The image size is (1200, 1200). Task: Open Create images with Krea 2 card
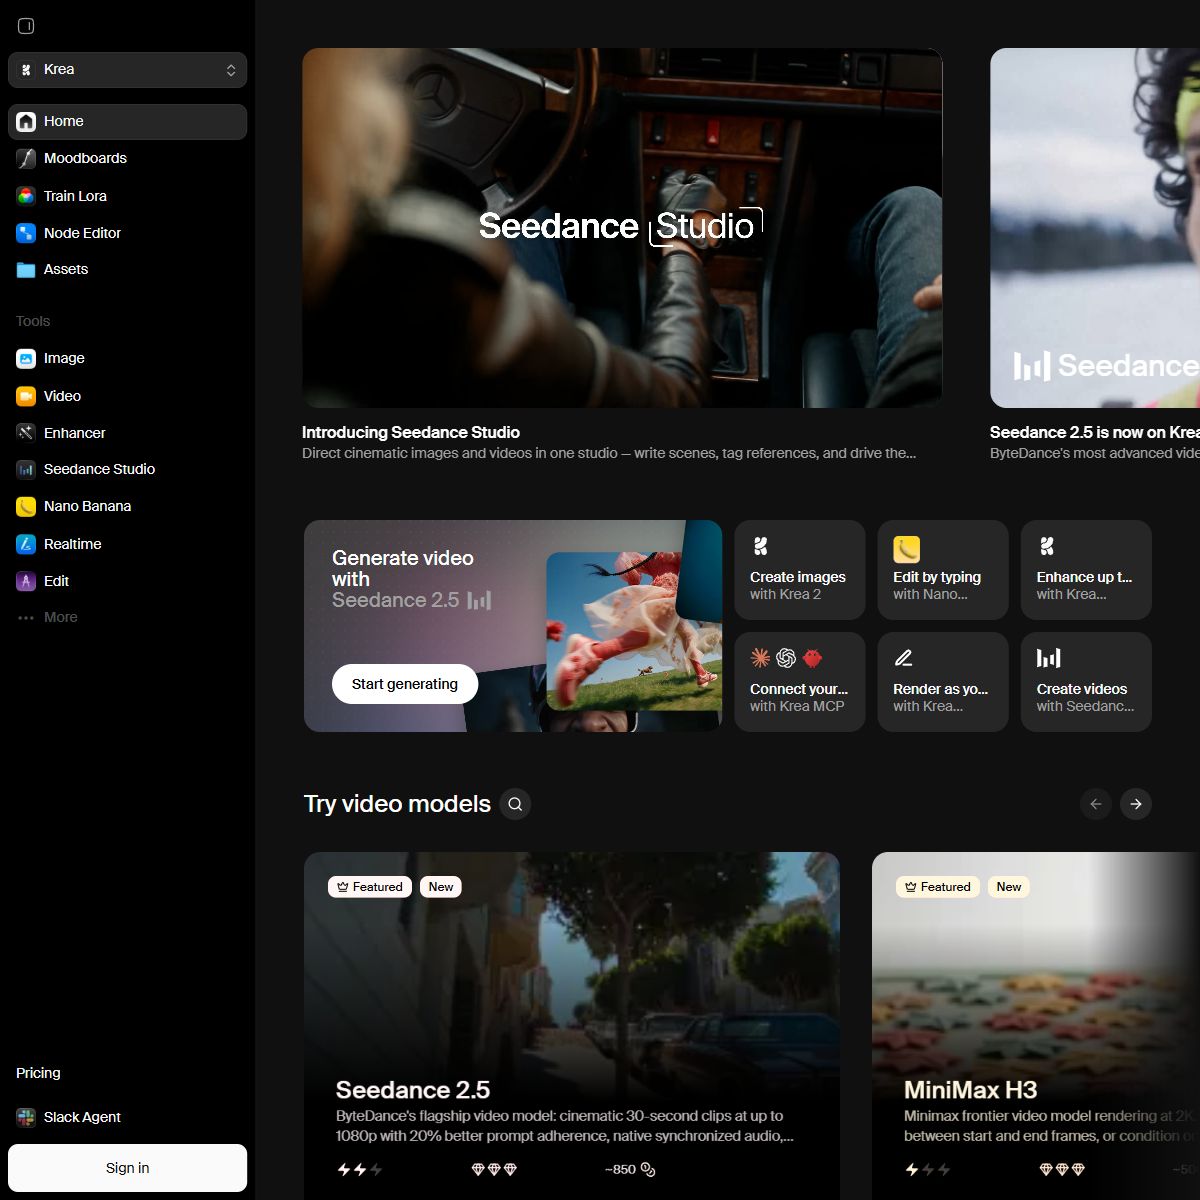(x=800, y=570)
